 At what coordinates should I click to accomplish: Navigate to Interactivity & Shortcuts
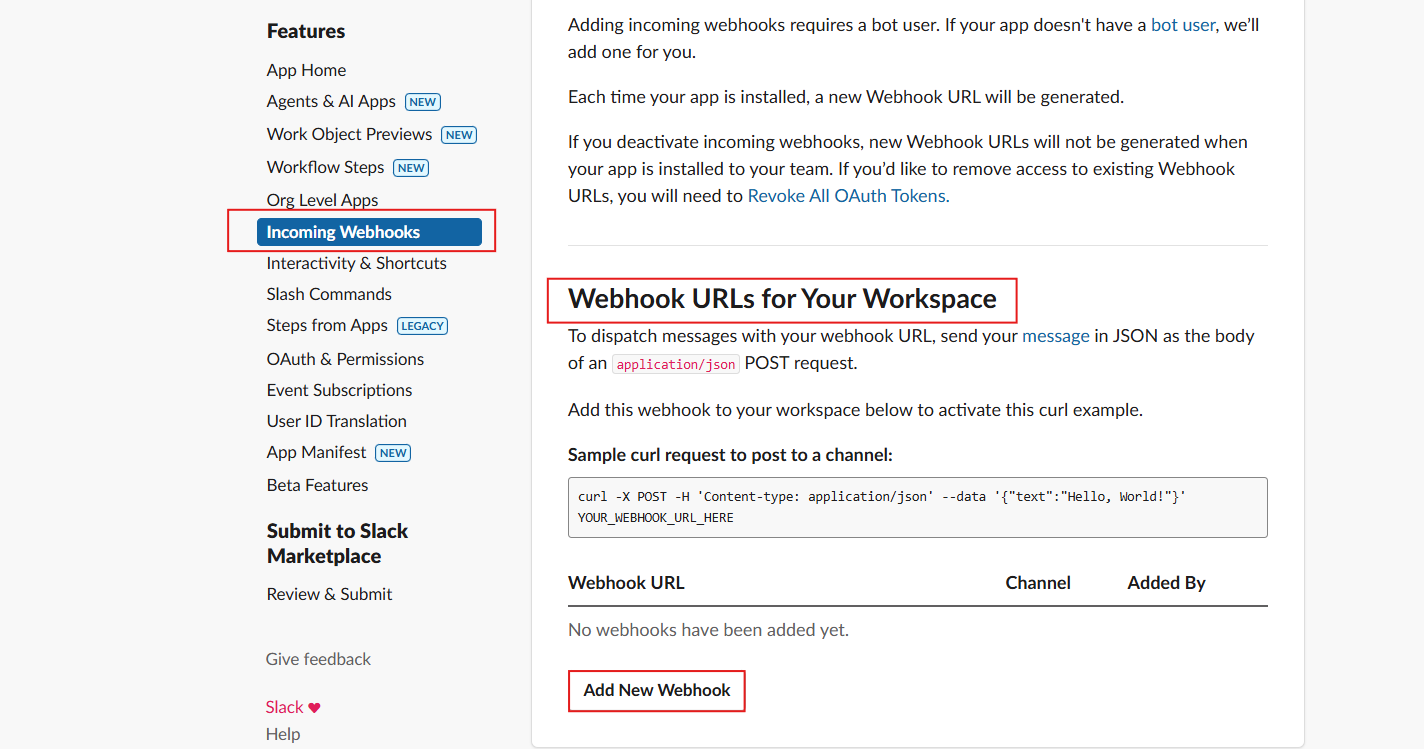coord(356,263)
